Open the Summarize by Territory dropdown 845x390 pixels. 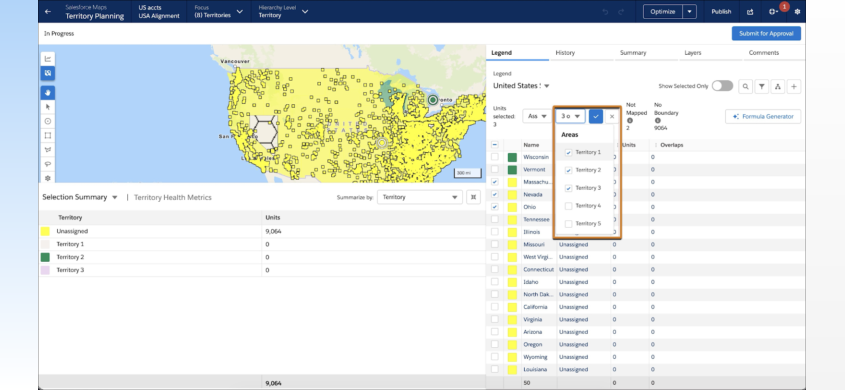pyautogui.click(x=420, y=197)
